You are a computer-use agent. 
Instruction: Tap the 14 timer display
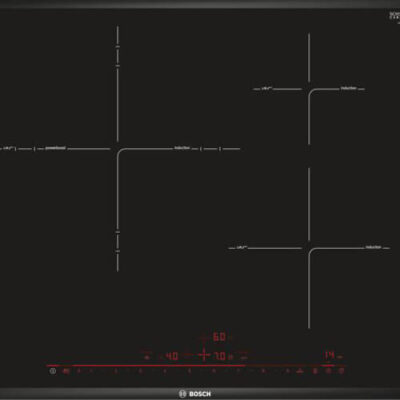330,355
